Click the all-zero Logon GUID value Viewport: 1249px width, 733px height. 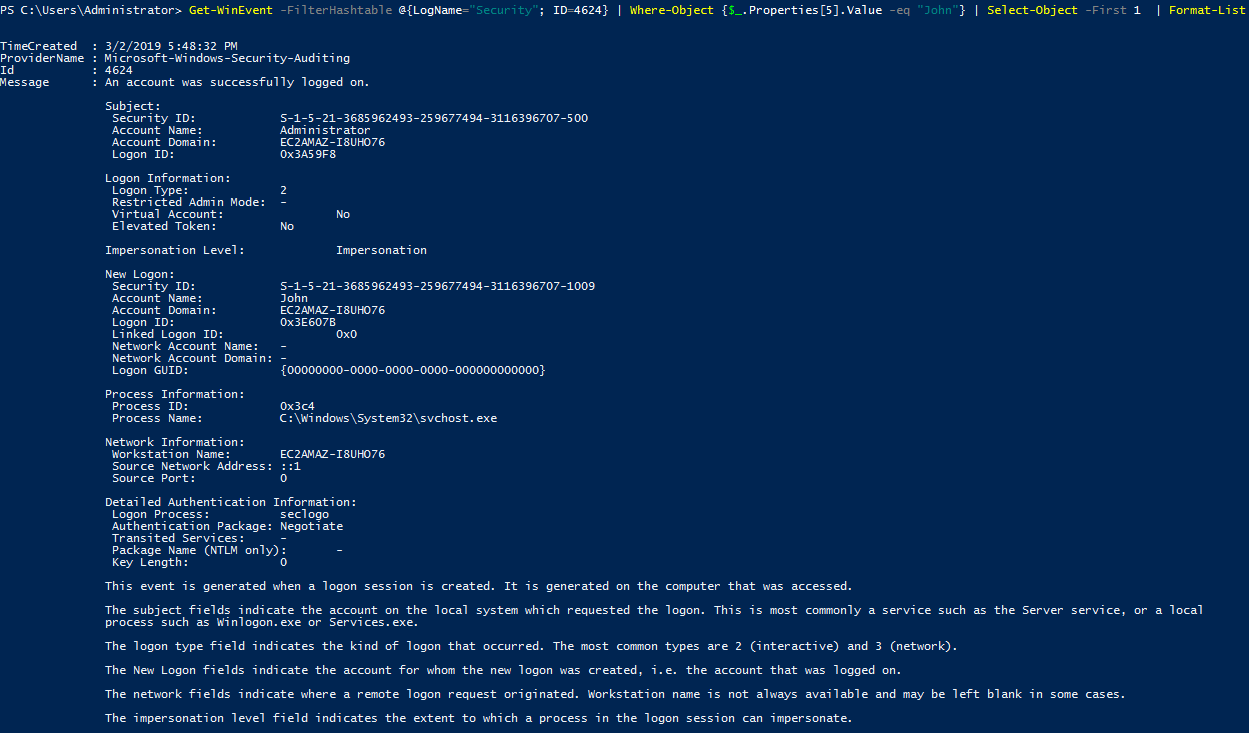[412, 370]
